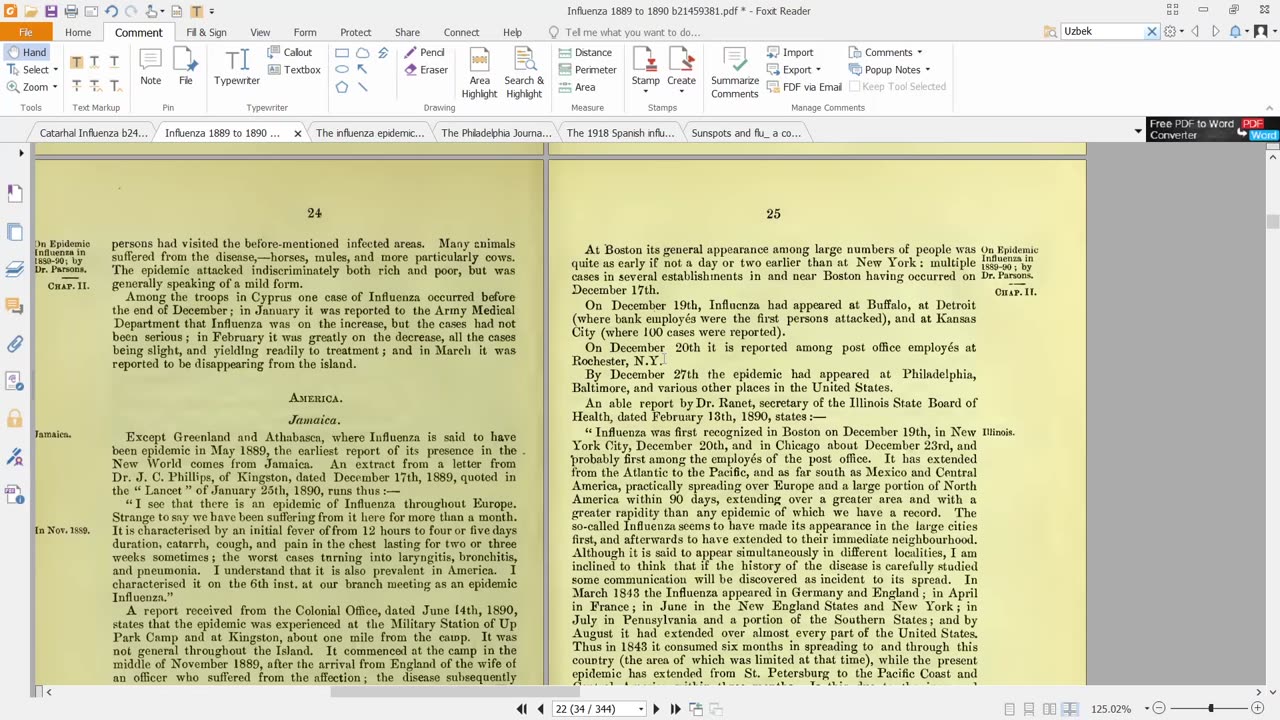Screen dimensions: 1280x720
Task: Select the Area measure tool
Action: pos(577,87)
